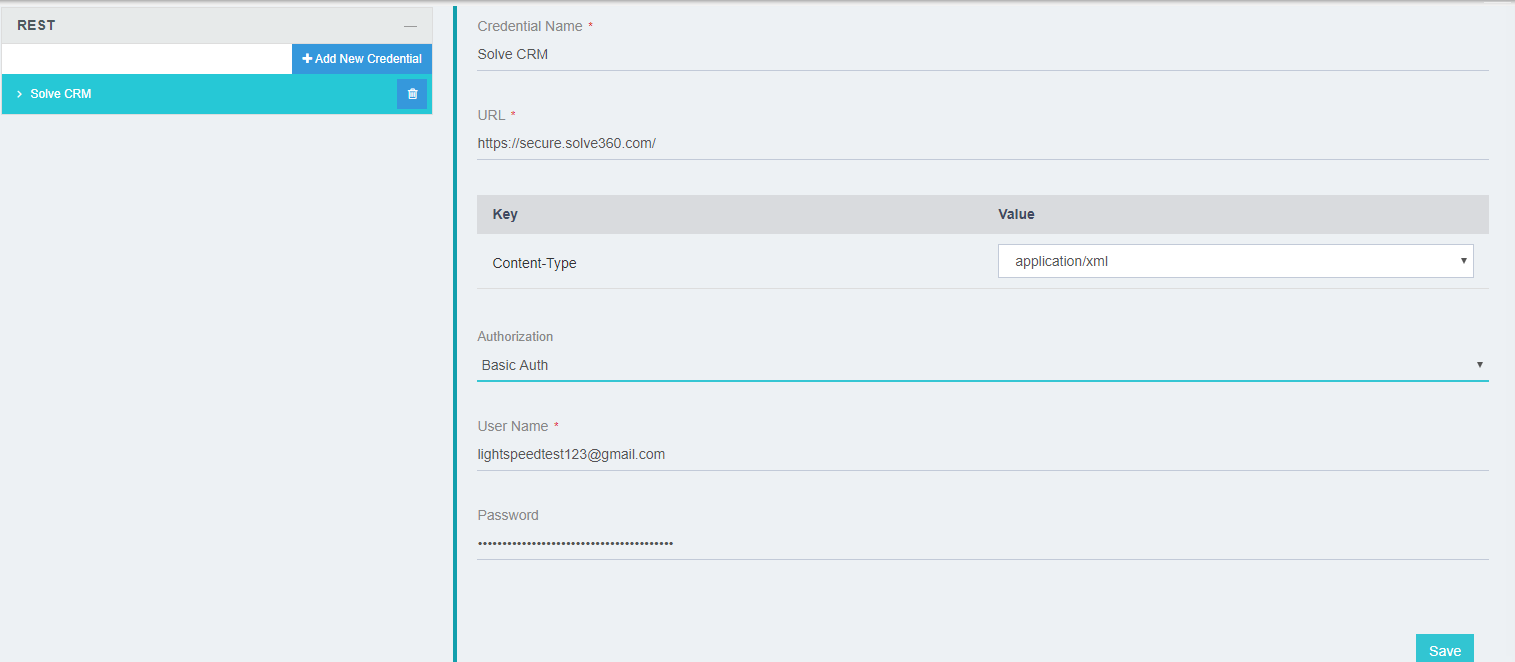Save the credential settings
The image size is (1515, 662).
click(1444, 650)
